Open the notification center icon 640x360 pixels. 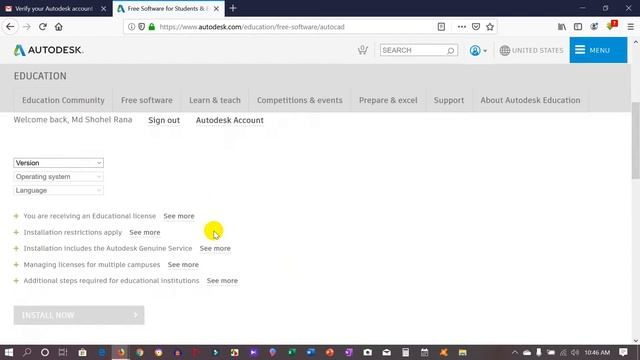point(623,352)
